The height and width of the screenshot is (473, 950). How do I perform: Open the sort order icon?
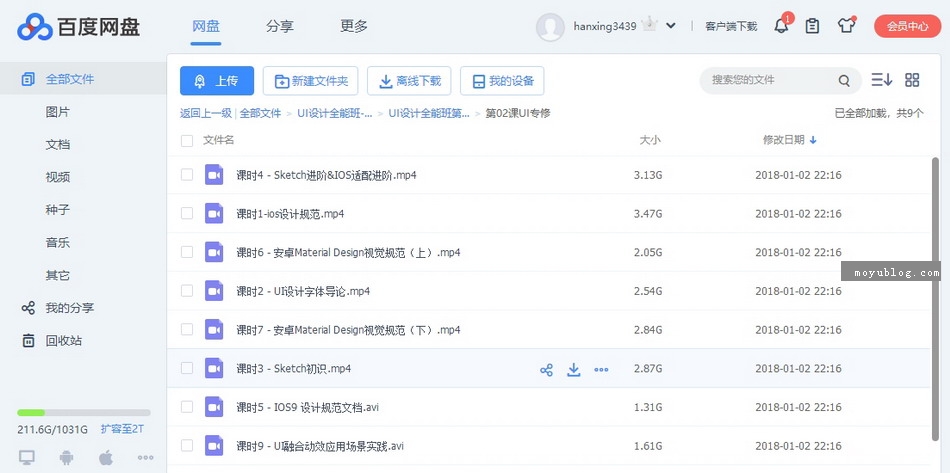(882, 80)
